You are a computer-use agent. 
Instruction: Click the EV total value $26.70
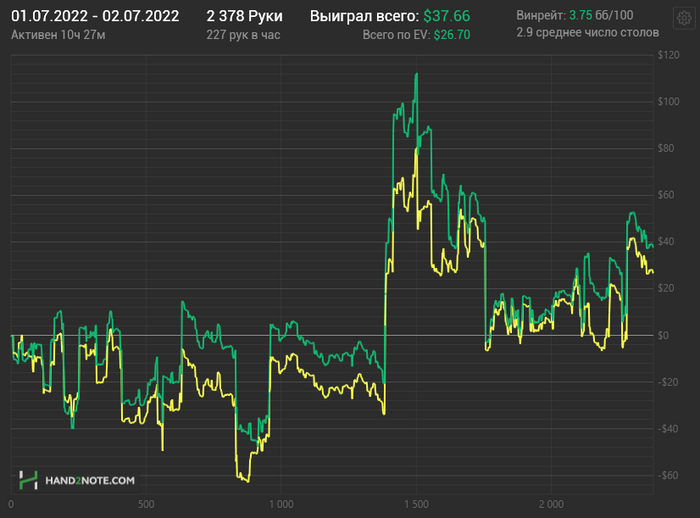click(452, 35)
